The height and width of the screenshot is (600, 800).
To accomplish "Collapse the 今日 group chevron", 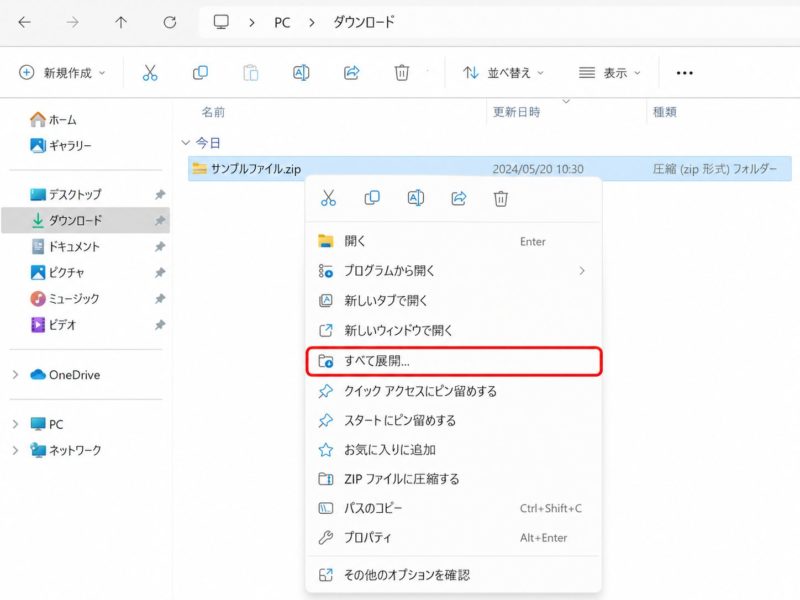I will coord(186,143).
